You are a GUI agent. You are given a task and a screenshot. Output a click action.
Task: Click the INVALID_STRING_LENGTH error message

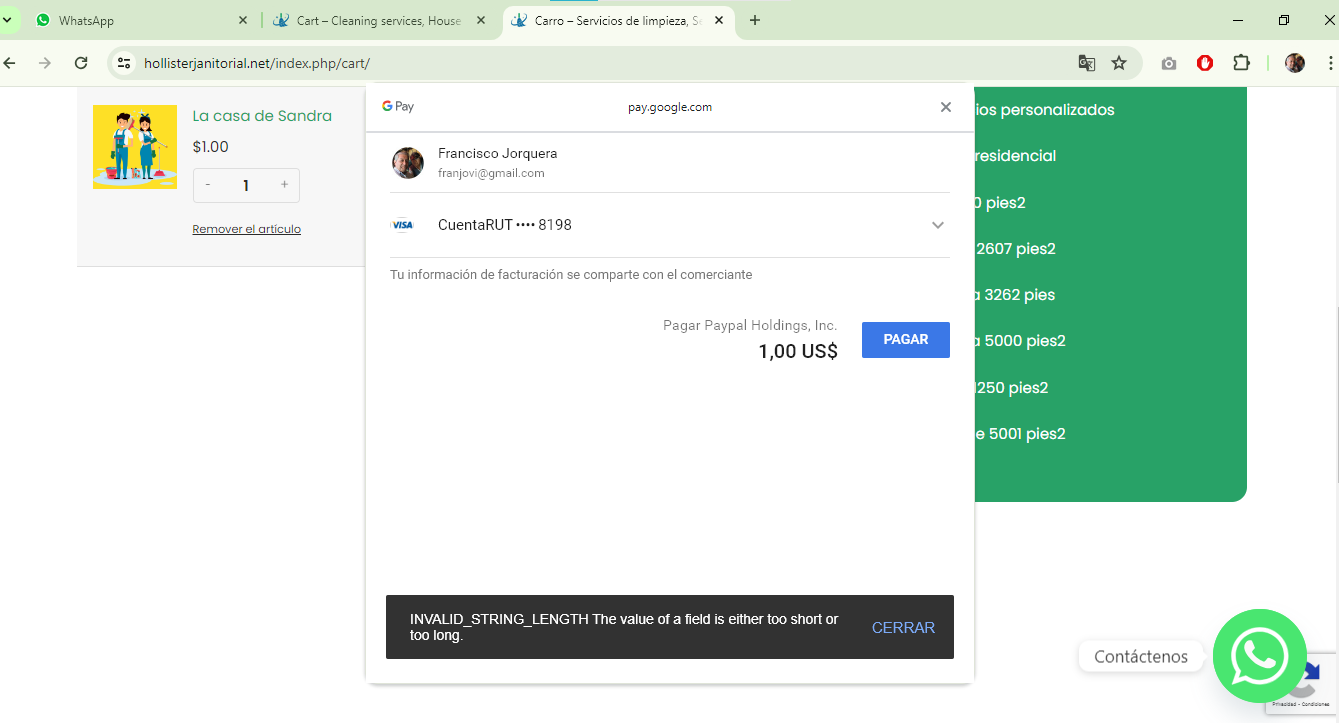(x=624, y=627)
